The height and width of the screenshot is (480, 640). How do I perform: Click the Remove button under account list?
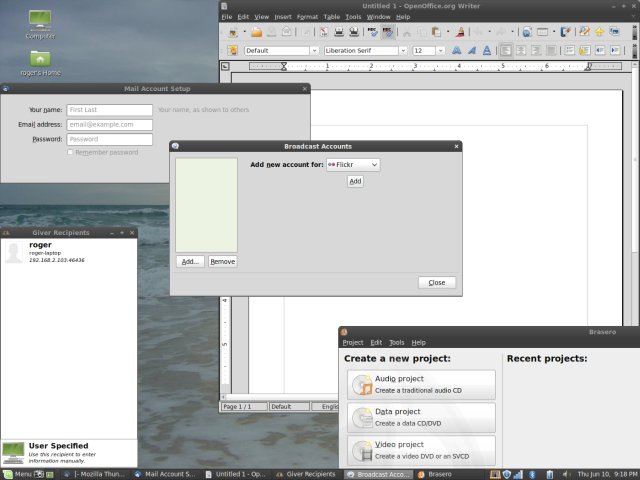pyautogui.click(x=222, y=261)
